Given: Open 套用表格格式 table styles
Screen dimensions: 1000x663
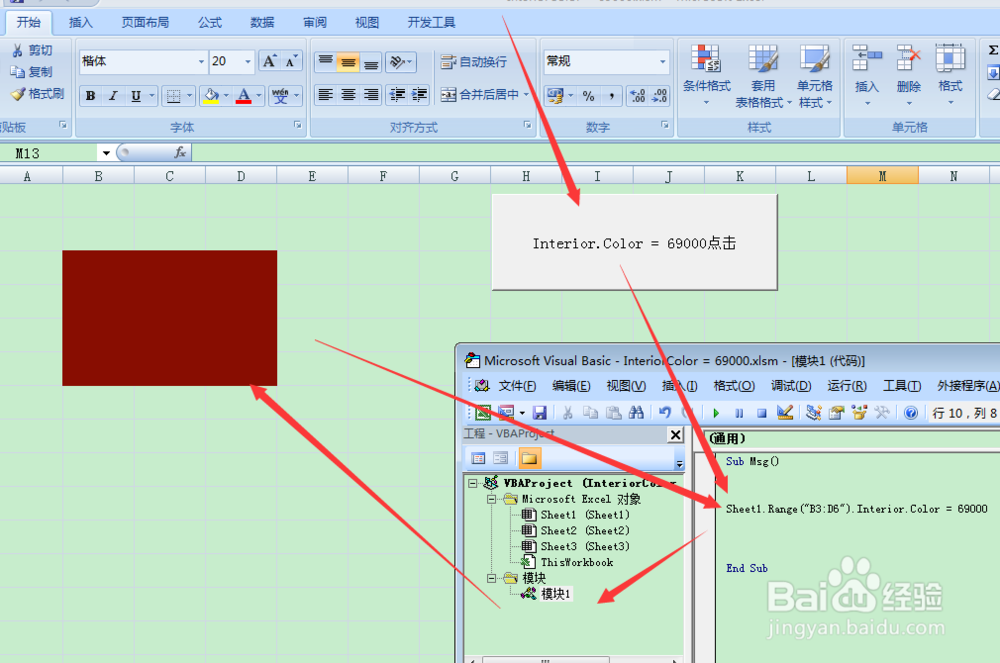Looking at the screenshot, I should click(x=763, y=75).
